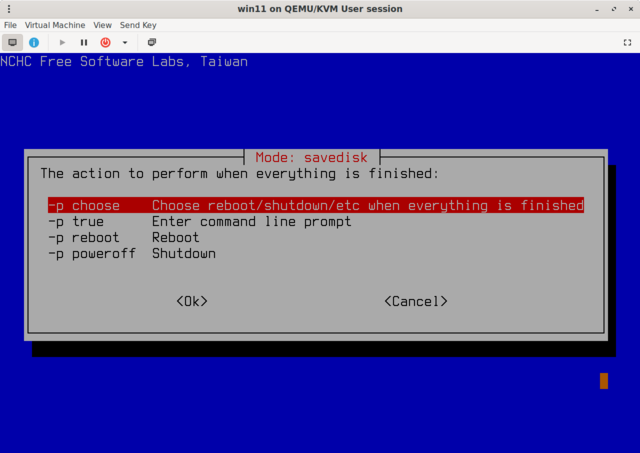Click the <Ok> button
The width and height of the screenshot is (640, 453).
[191, 301]
